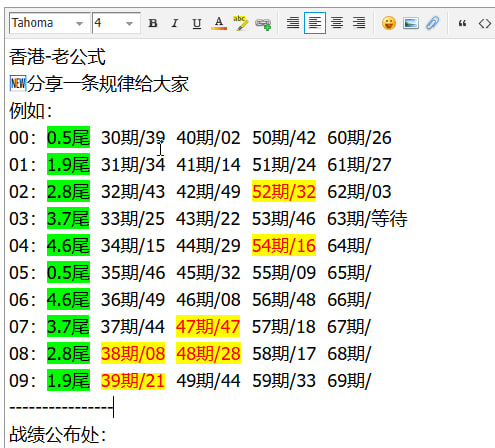Screen dimensions: 495x448
Task: Click the entry 40期/02
Action: pyautogui.click(x=208, y=137)
